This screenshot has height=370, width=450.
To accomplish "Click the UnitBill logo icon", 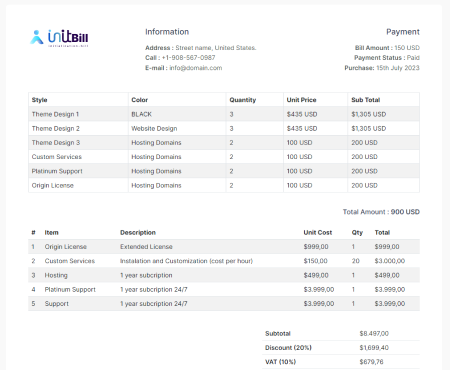I will click(59, 38).
